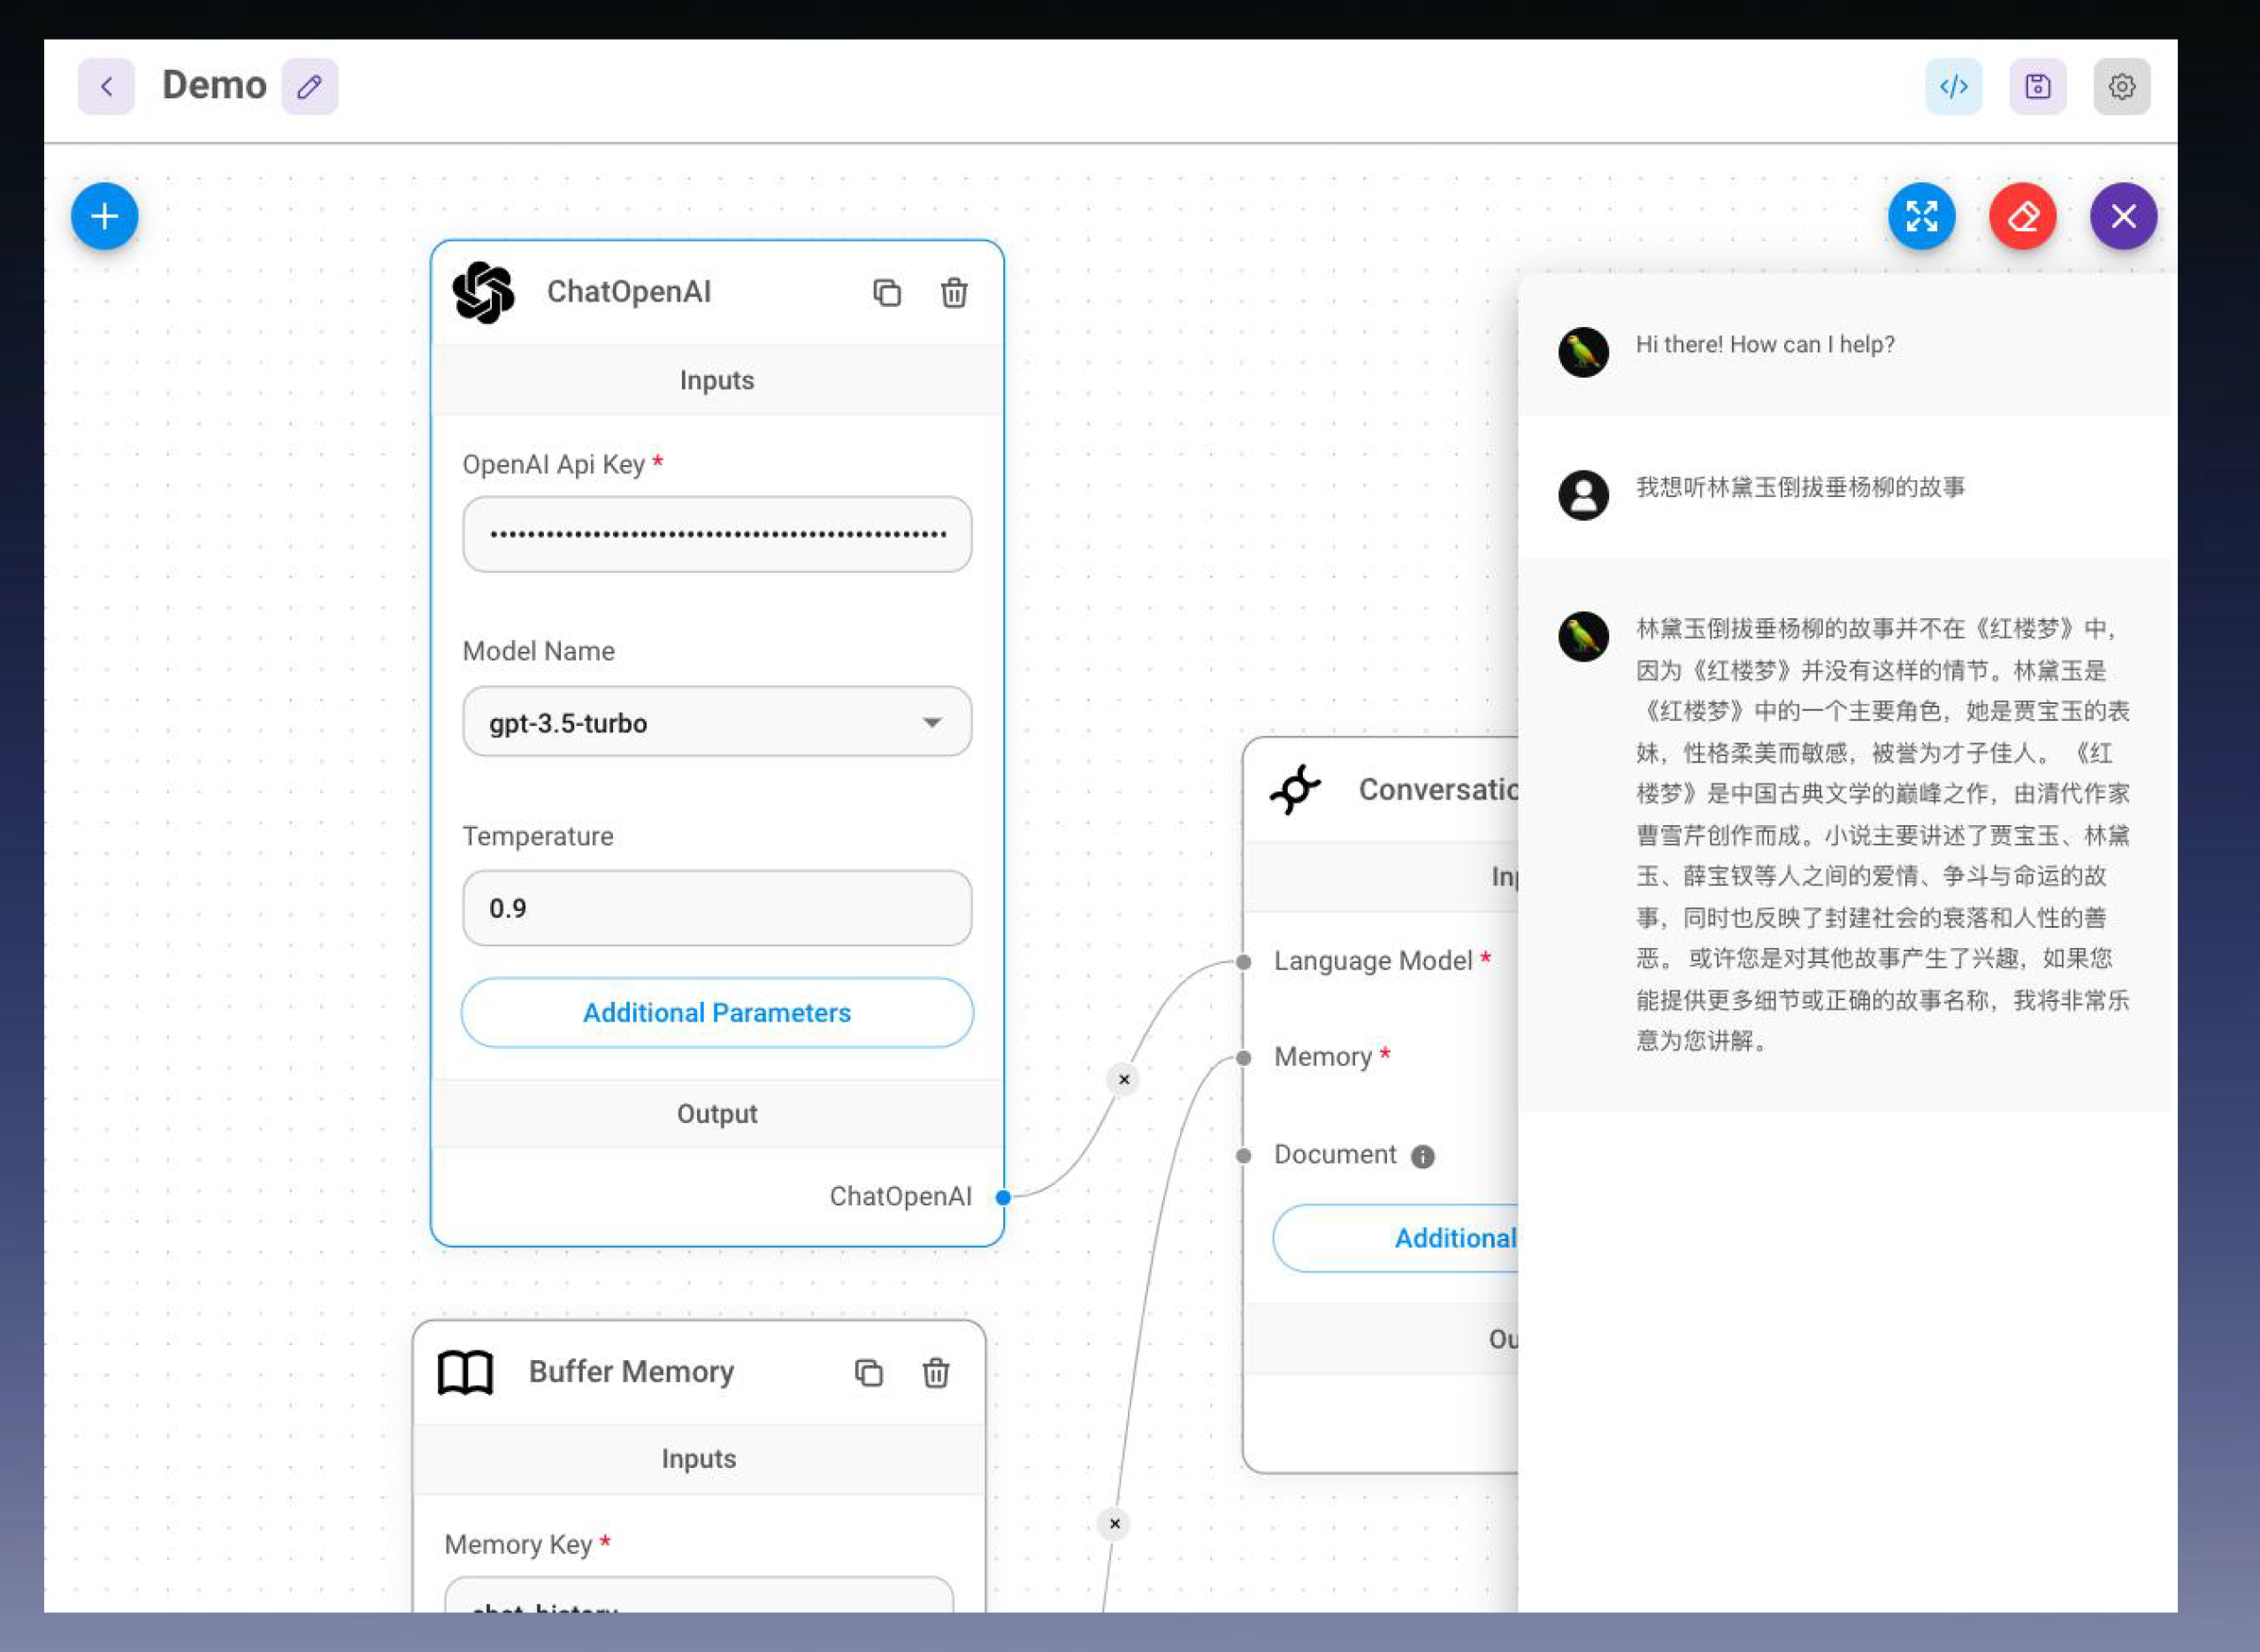Delete the ChatOpenAI node with trash icon
The width and height of the screenshot is (2260, 1652).
point(954,293)
